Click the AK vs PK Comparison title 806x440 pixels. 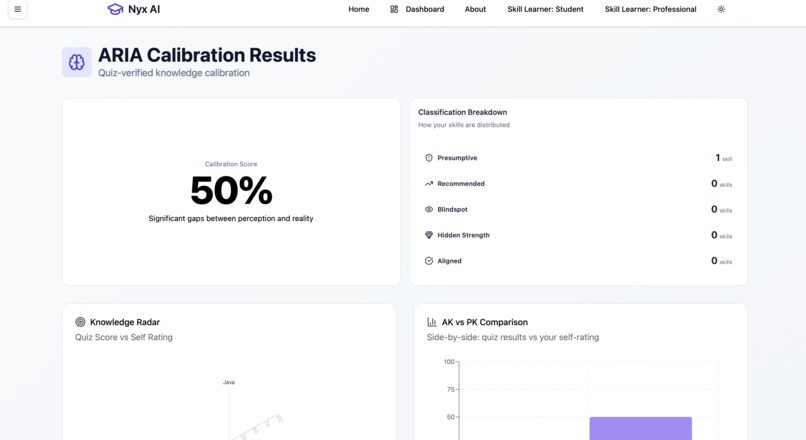[x=485, y=322]
